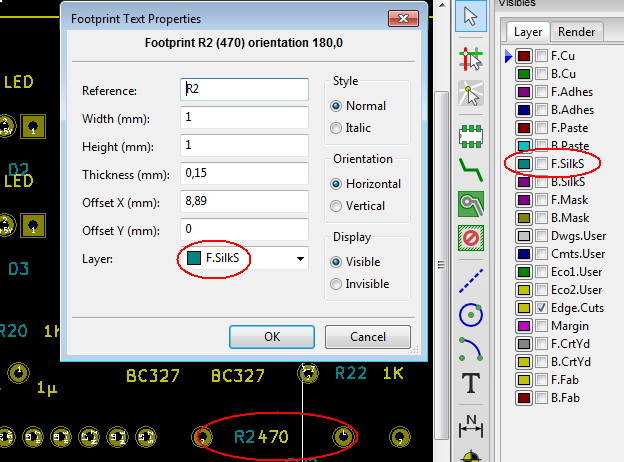
Task: Close the Footprint Text Properties dialog
Action: (x=403, y=18)
